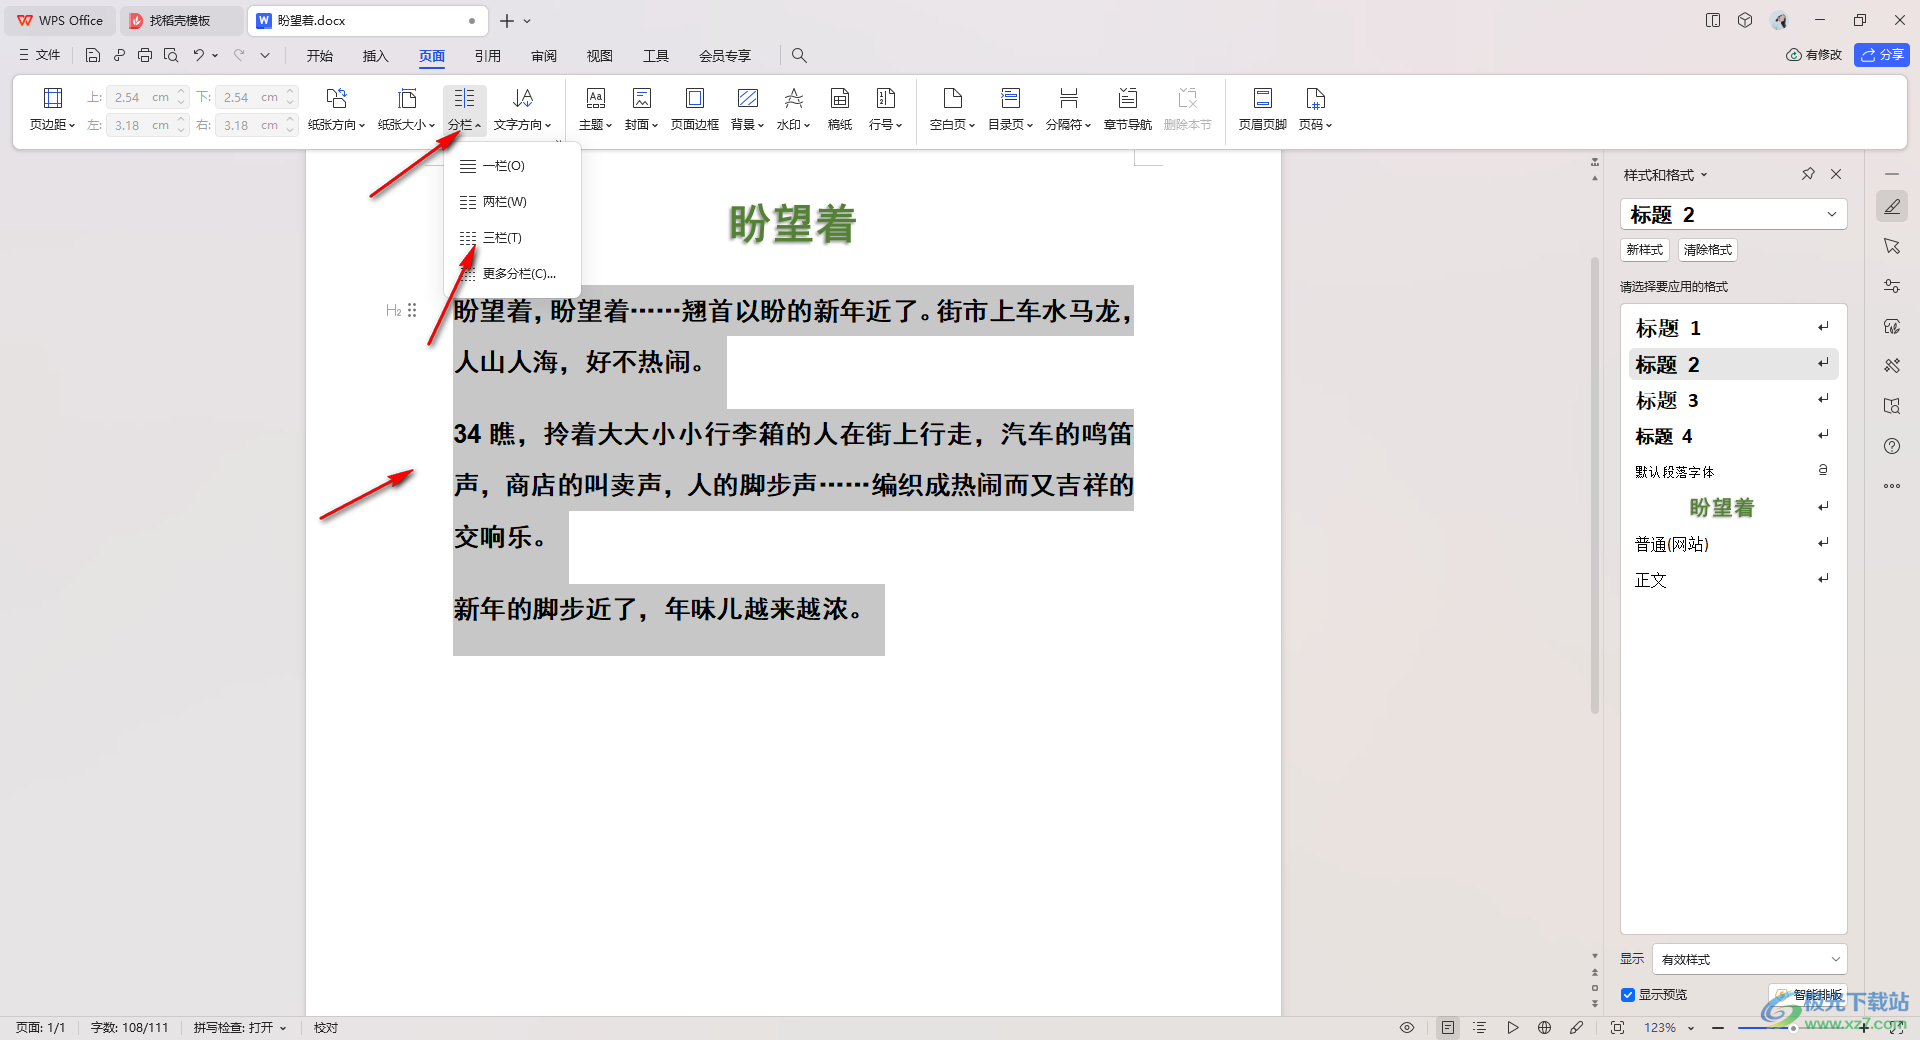
Task: Switch to outline view
Action: 1480,1027
